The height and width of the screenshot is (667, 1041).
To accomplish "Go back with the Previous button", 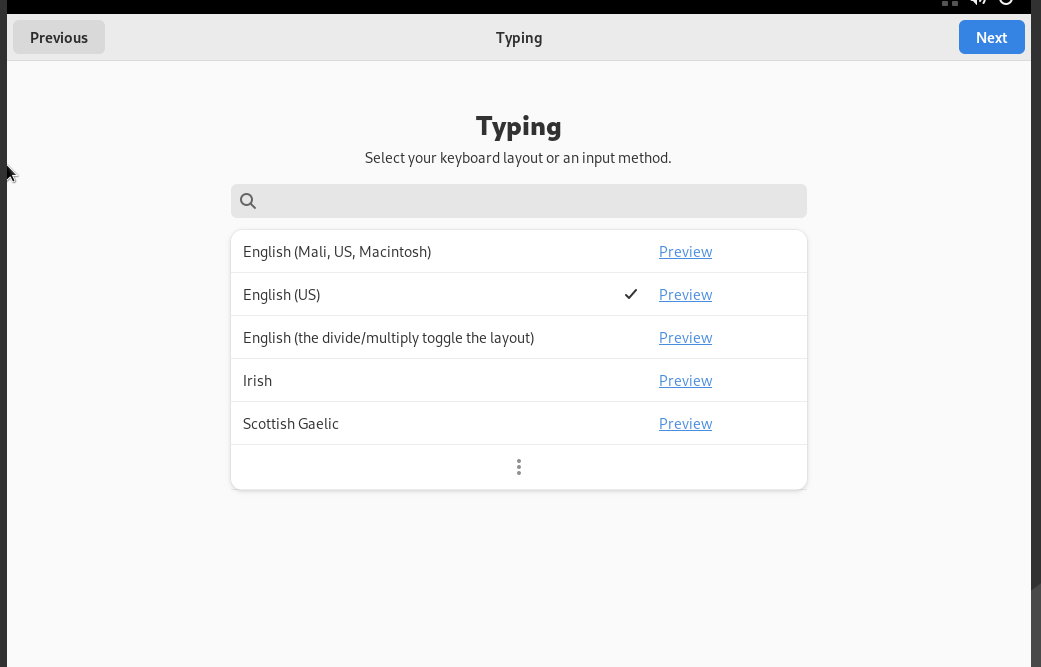I will [59, 38].
